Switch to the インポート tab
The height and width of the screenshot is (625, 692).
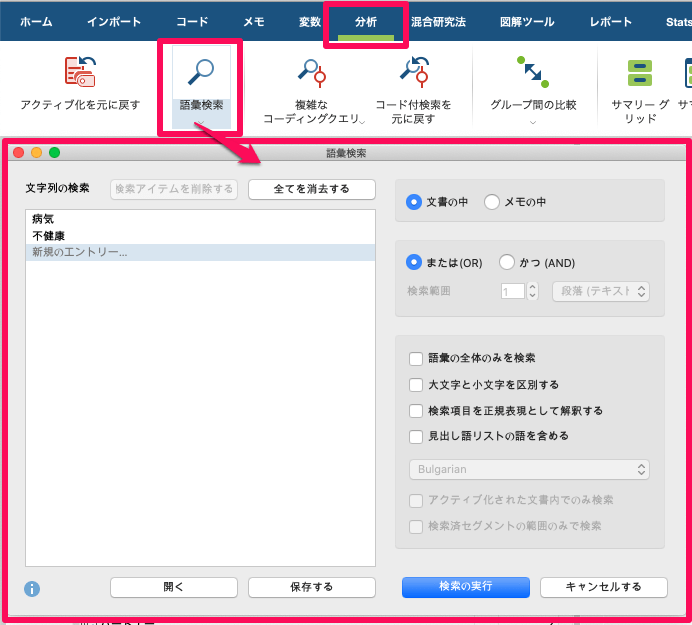(x=114, y=22)
